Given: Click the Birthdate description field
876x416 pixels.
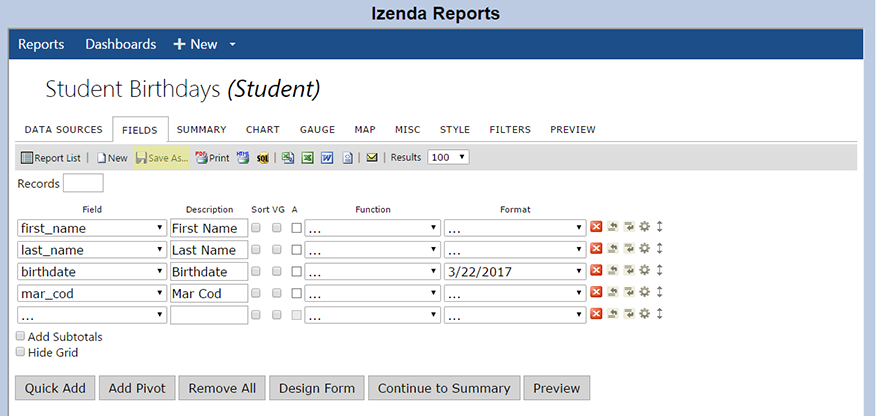Looking at the screenshot, I should tap(209, 271).
